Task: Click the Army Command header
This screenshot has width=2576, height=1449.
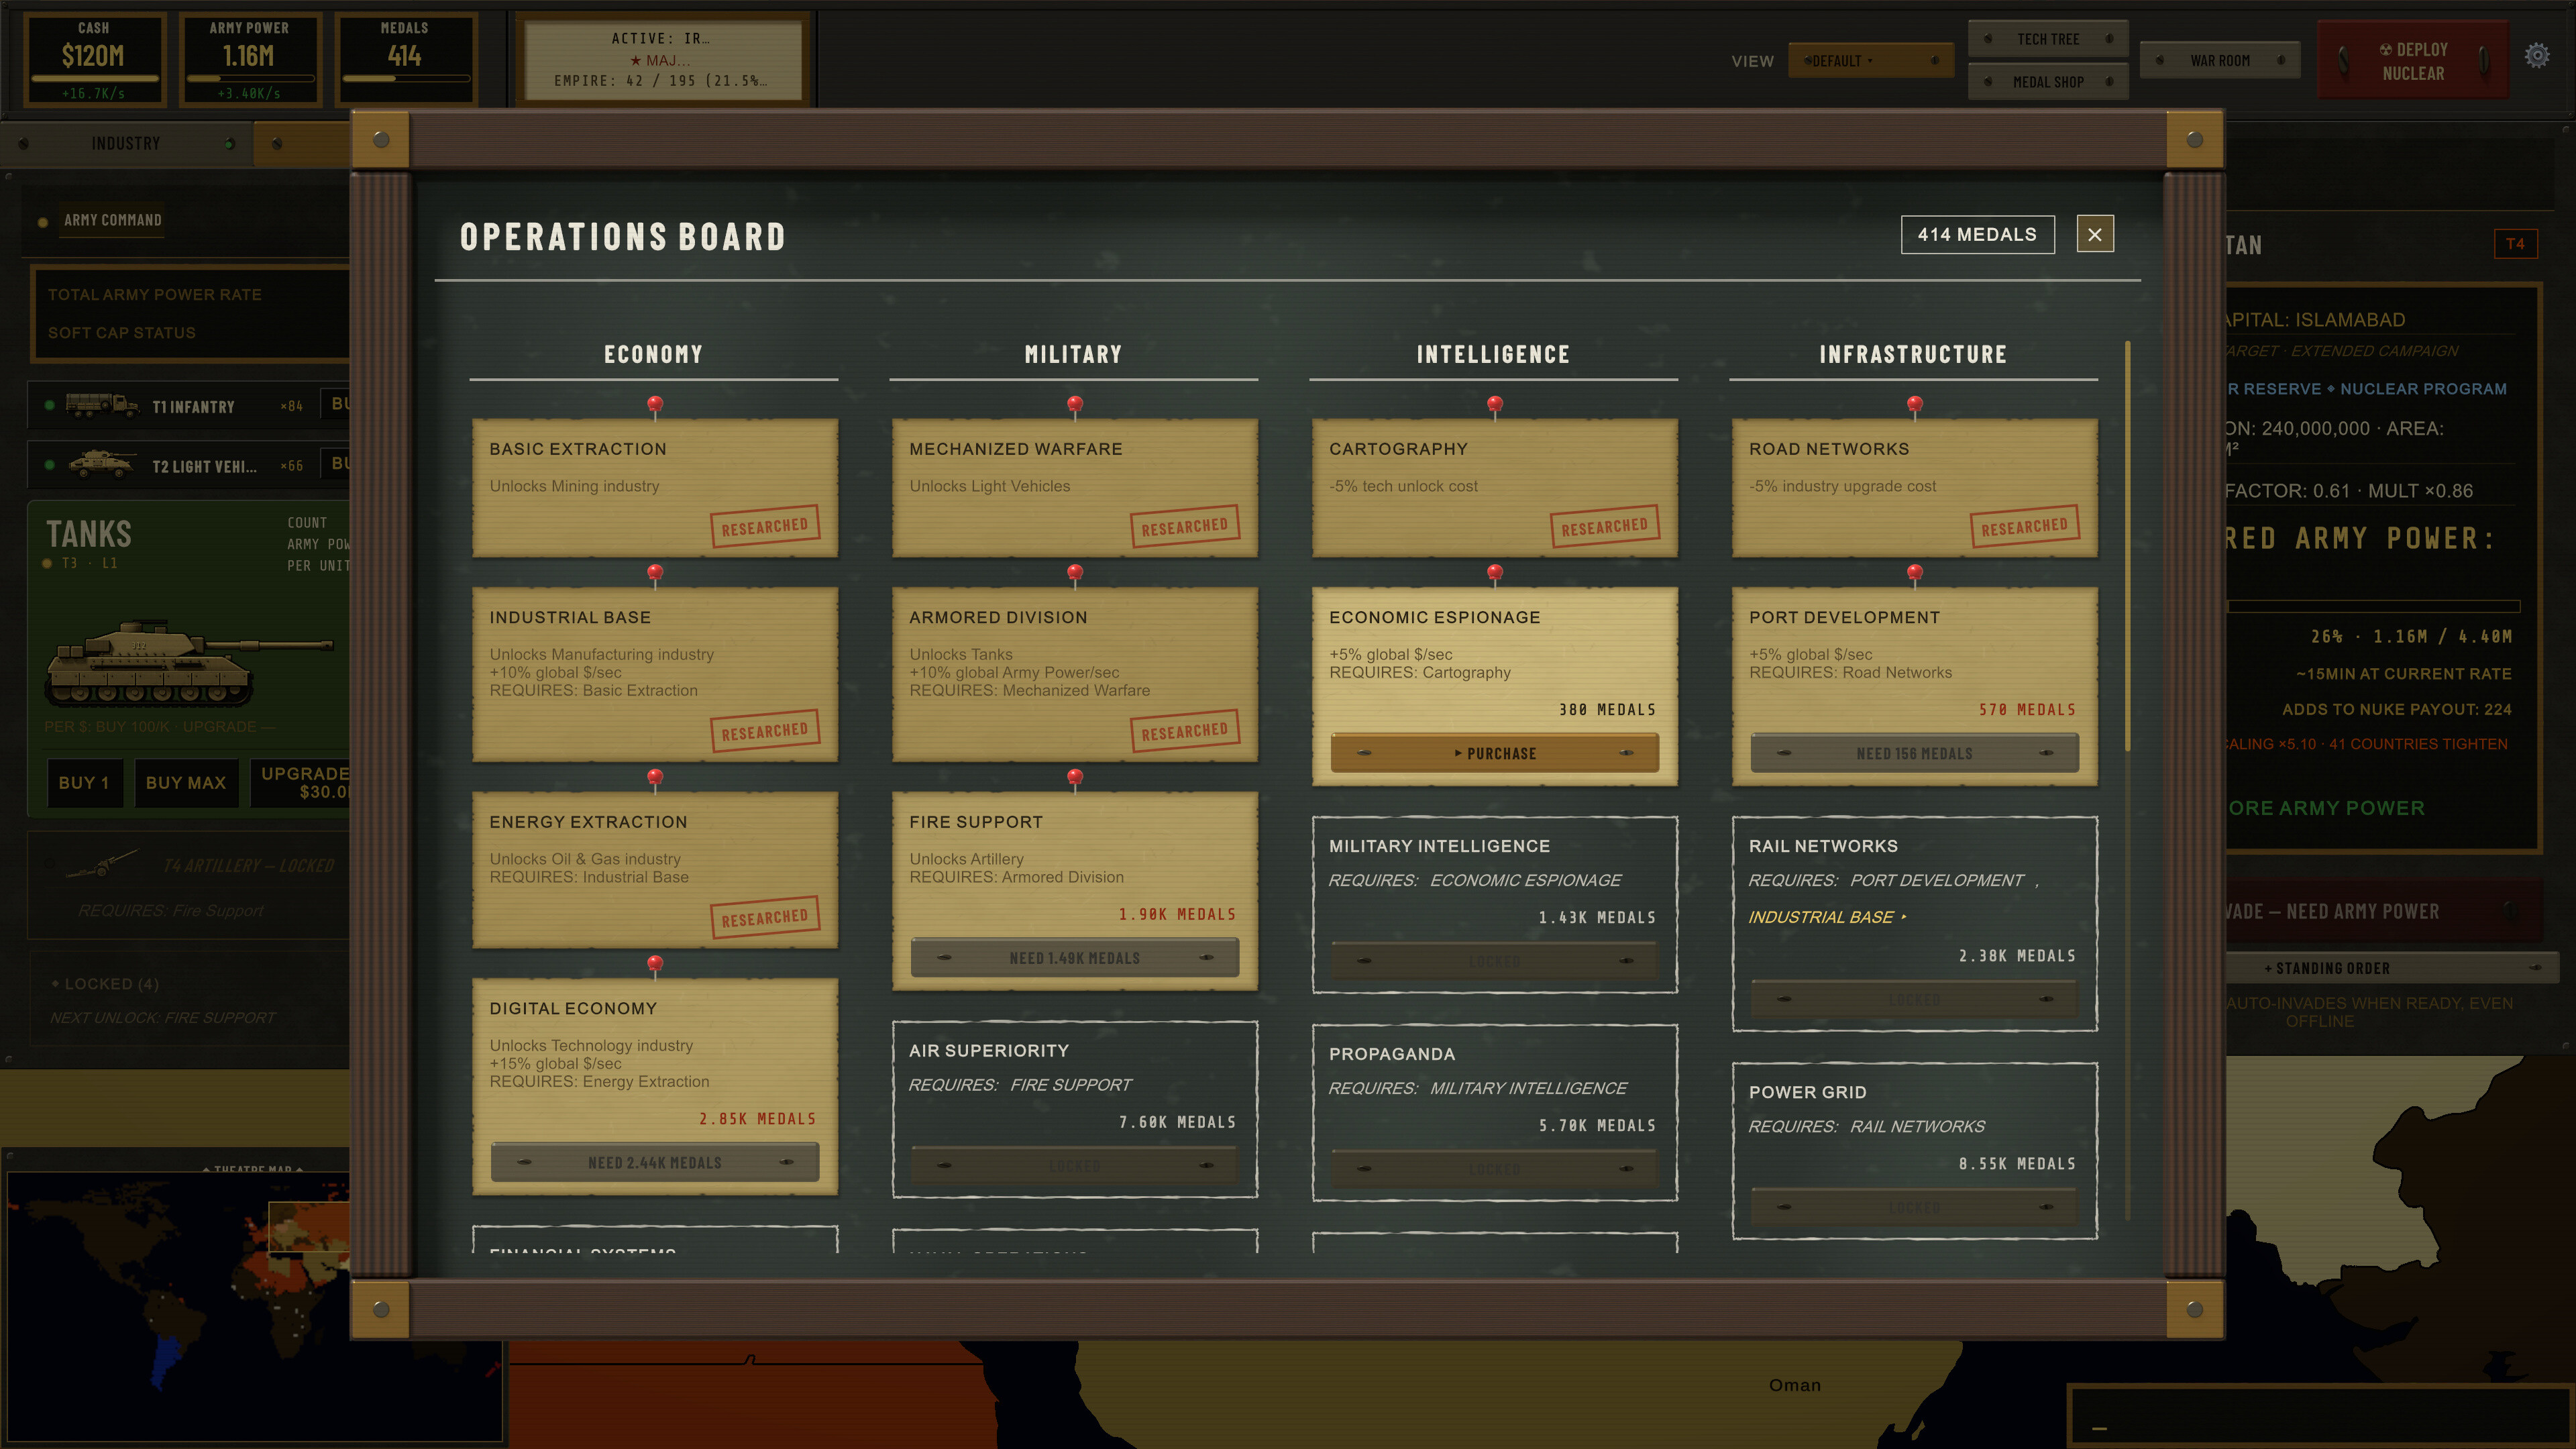Action: point(112,220)
